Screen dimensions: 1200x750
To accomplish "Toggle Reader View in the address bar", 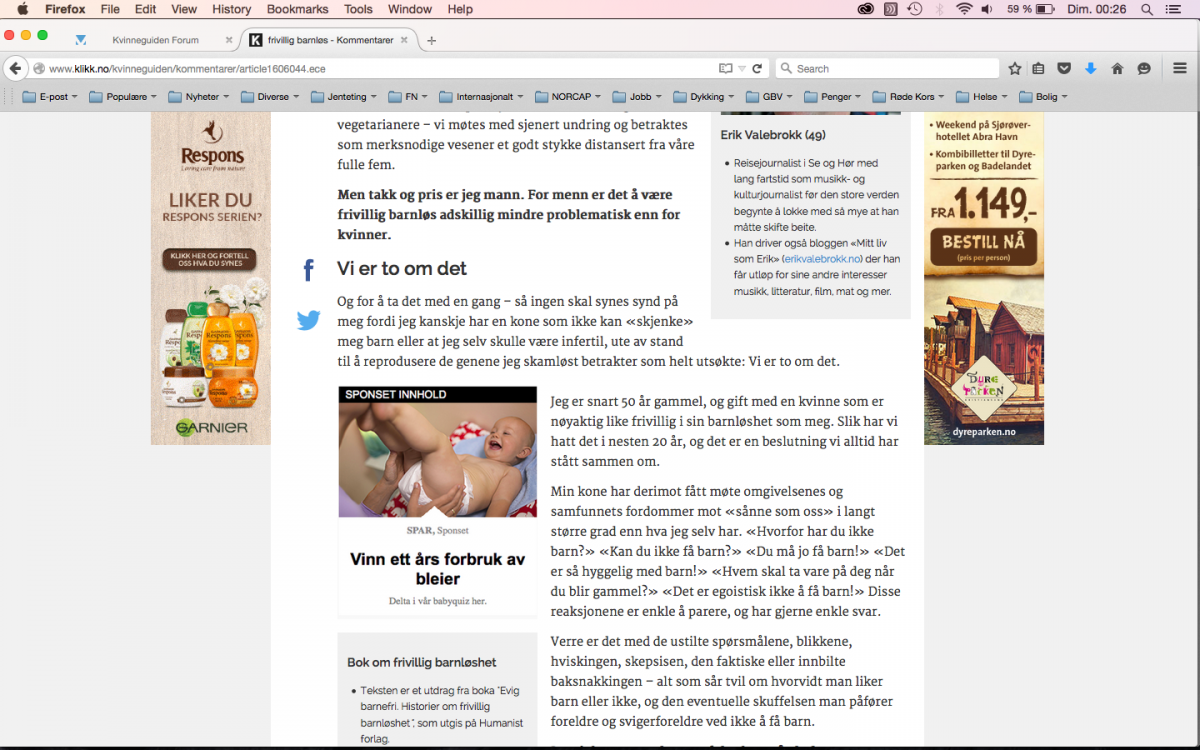I will point(725,68).
